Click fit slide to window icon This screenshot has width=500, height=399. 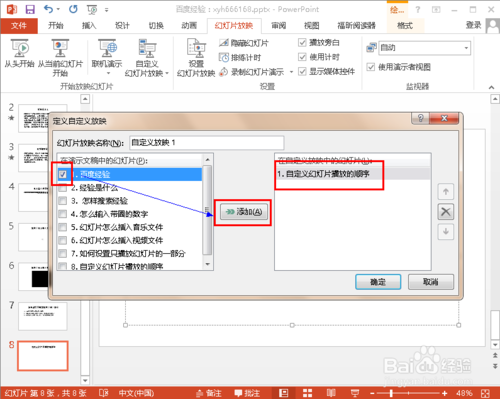click(486, 393)
